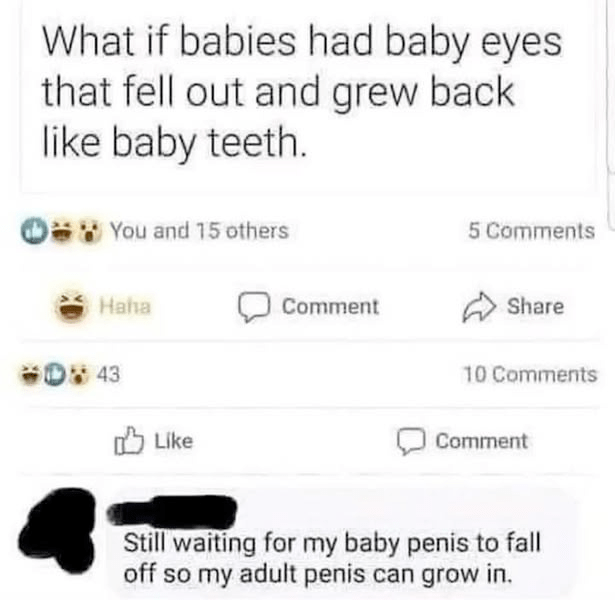The image size is (615, 600).
Task: Click the "Still waiting" comment text bubble
Action: (x=331, y=559)
